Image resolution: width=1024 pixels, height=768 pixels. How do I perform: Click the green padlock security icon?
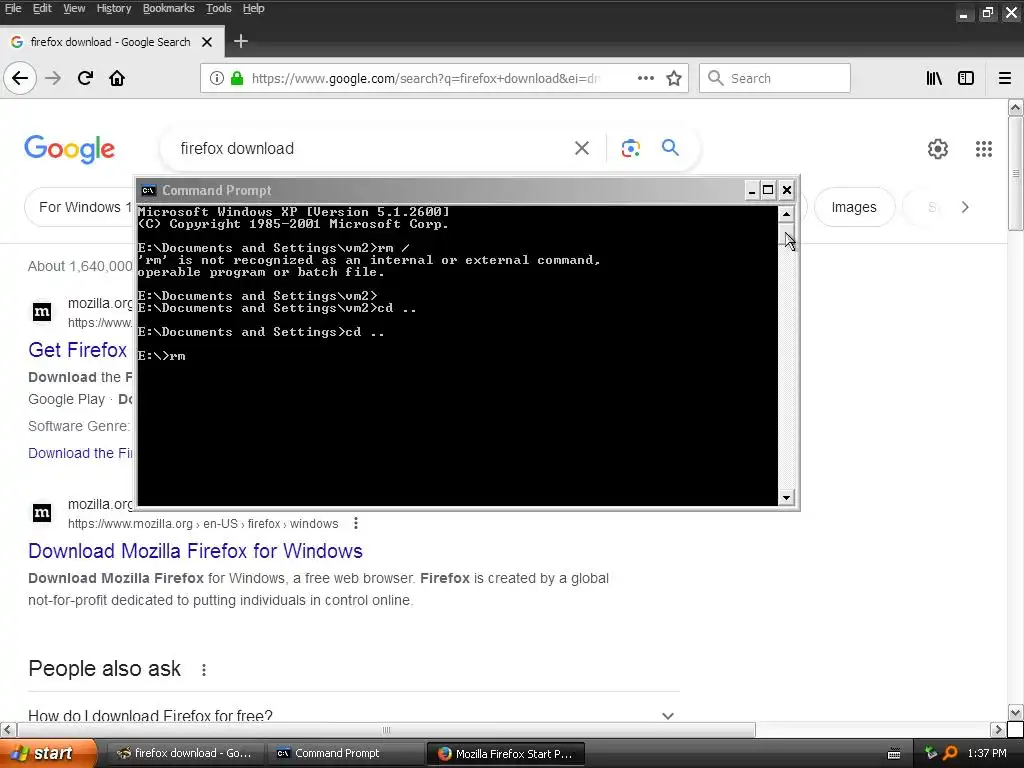[237, 78]
